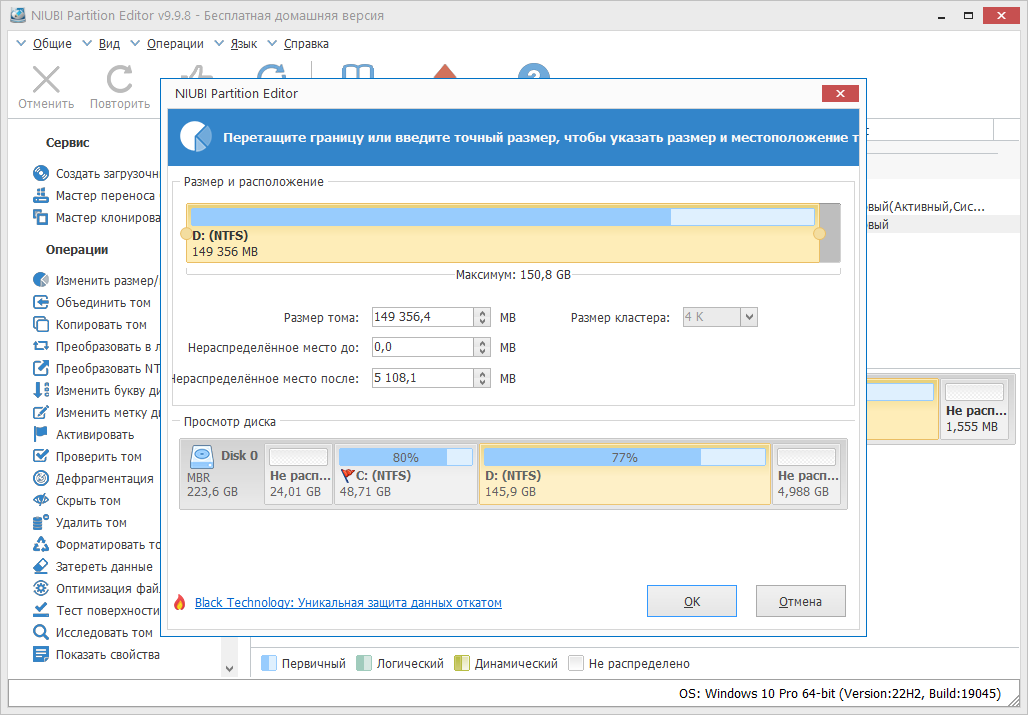Screen dimensions: 1028x715
Task: Open the Размер кластера dropdown
Action: click(749, 317)
